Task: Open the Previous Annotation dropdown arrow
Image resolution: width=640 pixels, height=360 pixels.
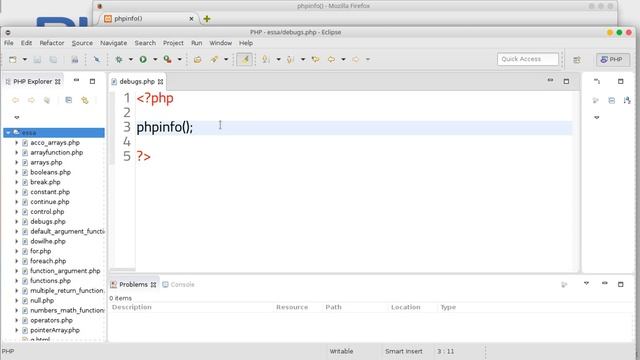Action: 303,60
